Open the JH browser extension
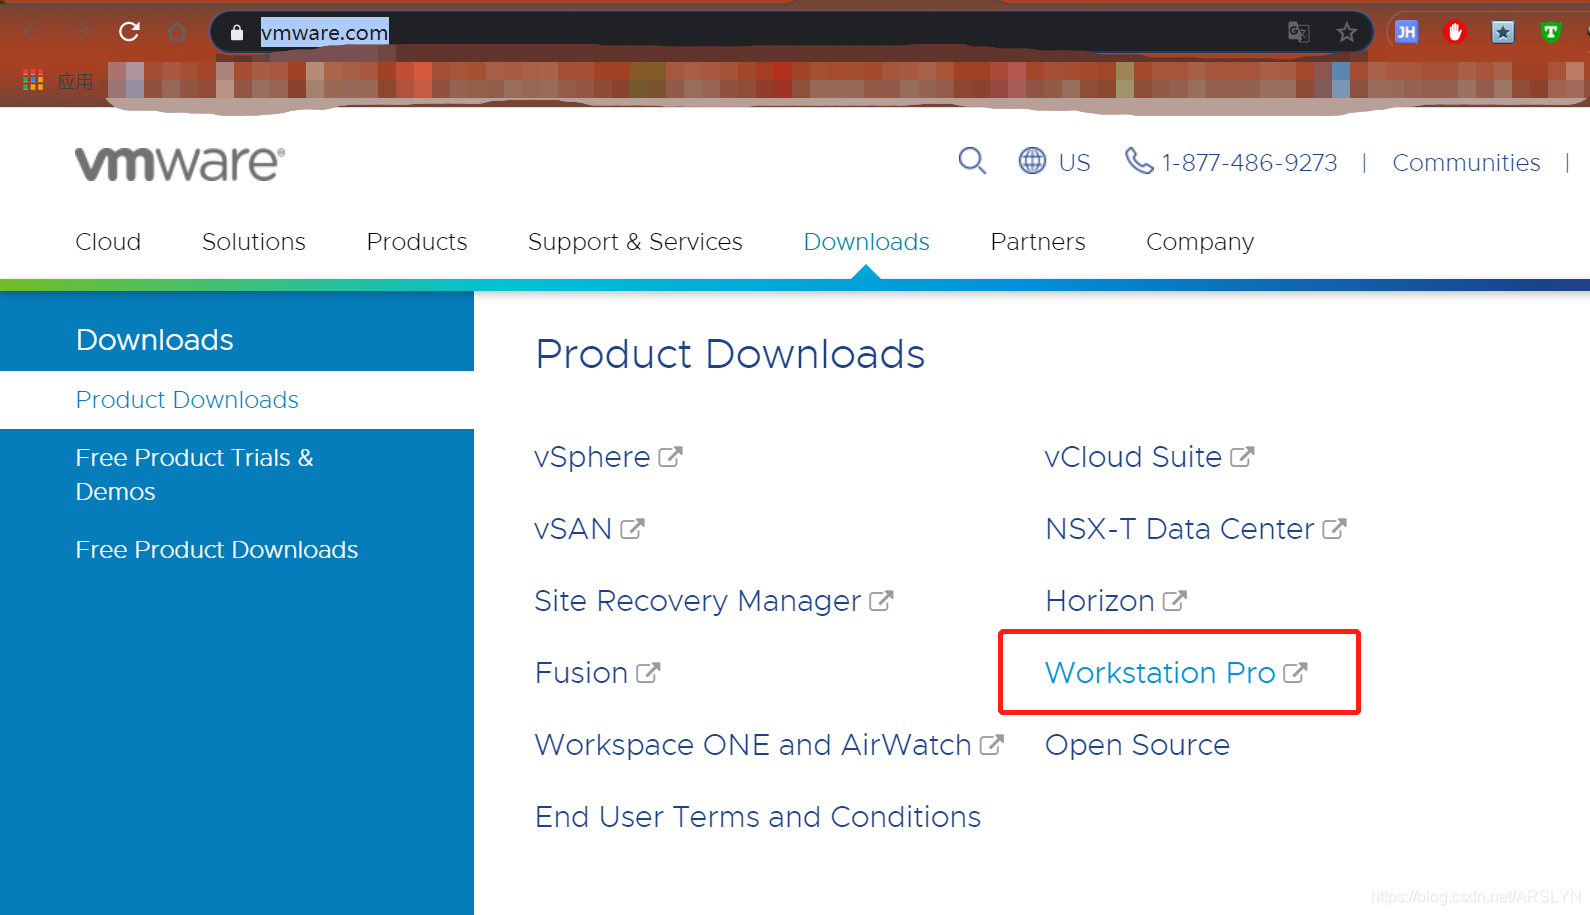Screen dimensions: 1590x915 (1406, 32)
